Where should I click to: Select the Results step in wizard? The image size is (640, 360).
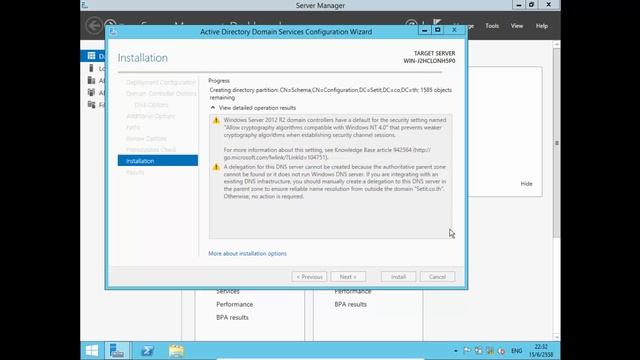pyautogui.click(x=135, y=172)
